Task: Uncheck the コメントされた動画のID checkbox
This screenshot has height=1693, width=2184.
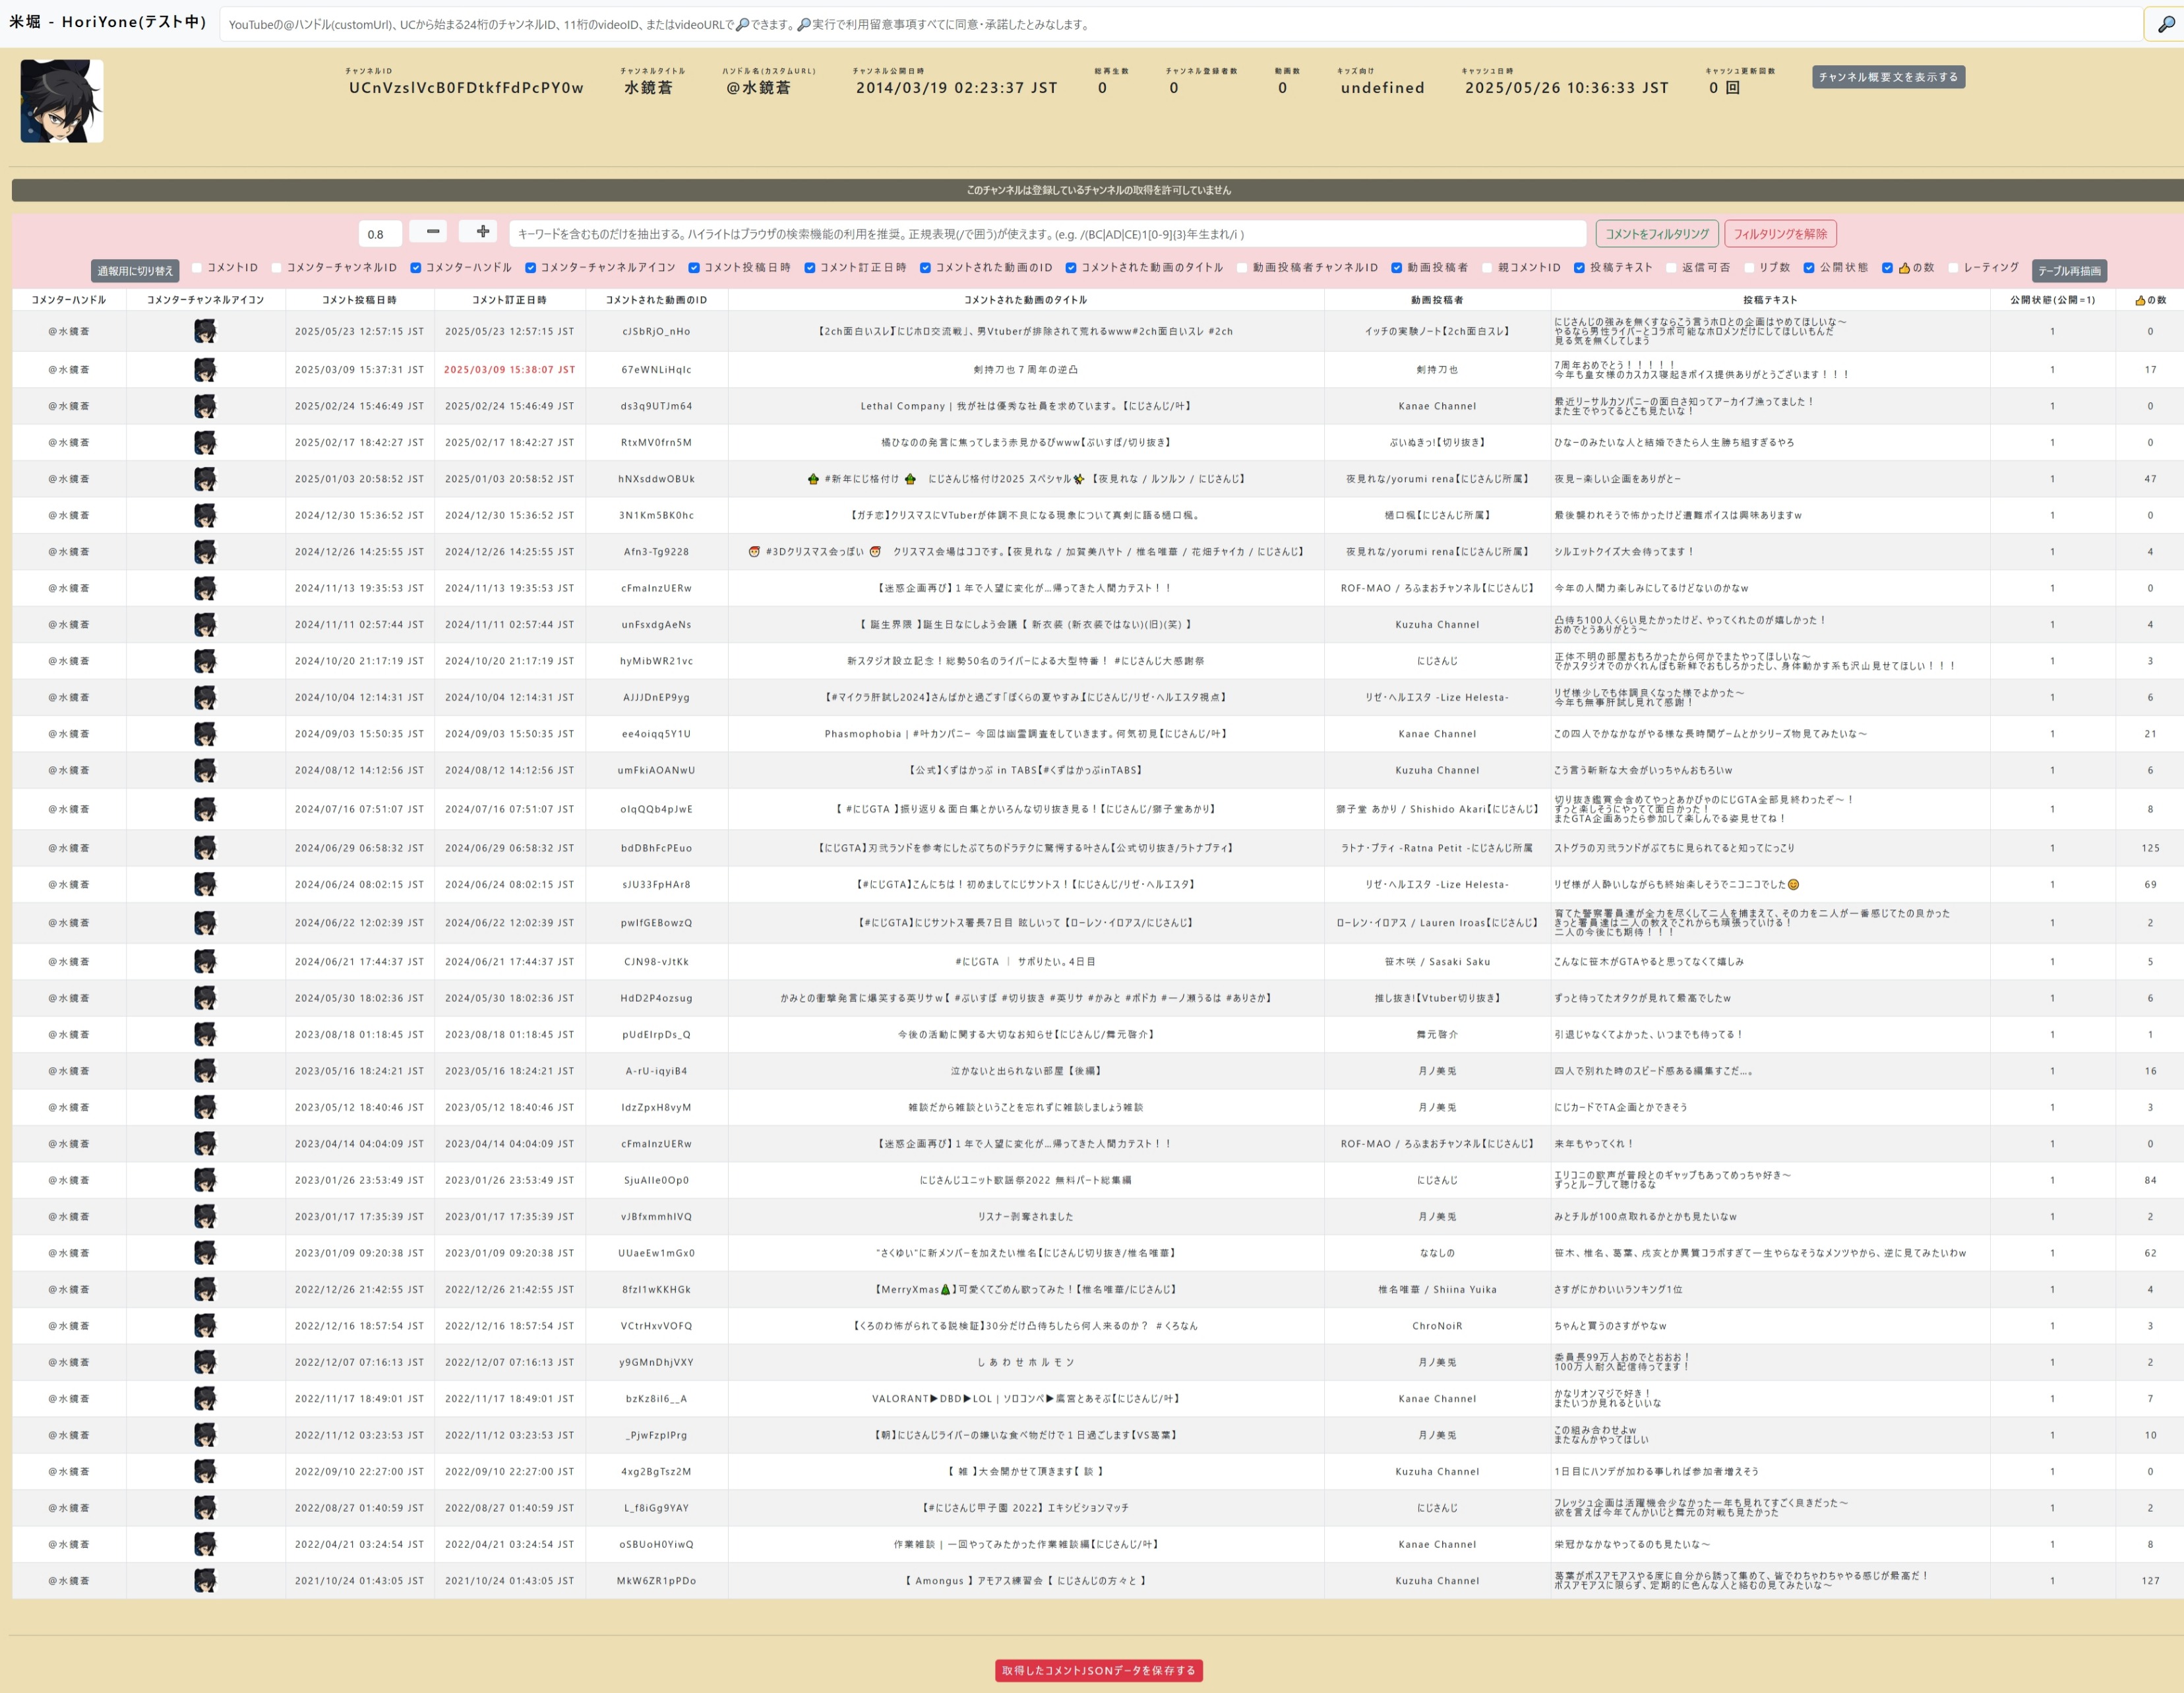Action: pos(926,268)
